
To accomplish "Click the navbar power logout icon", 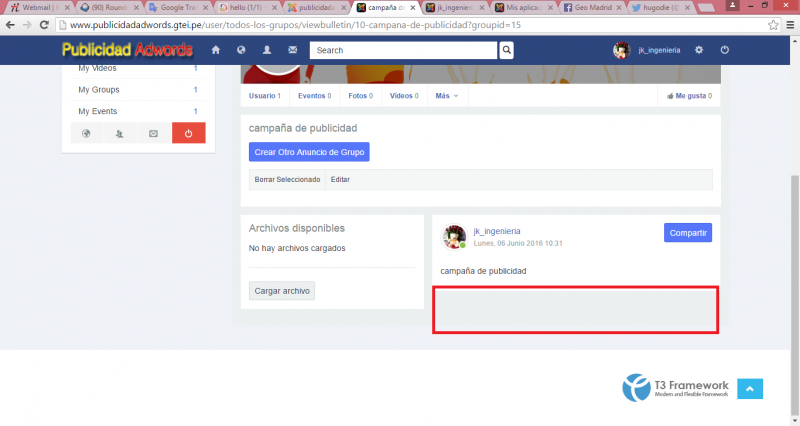I will [724, 50].
